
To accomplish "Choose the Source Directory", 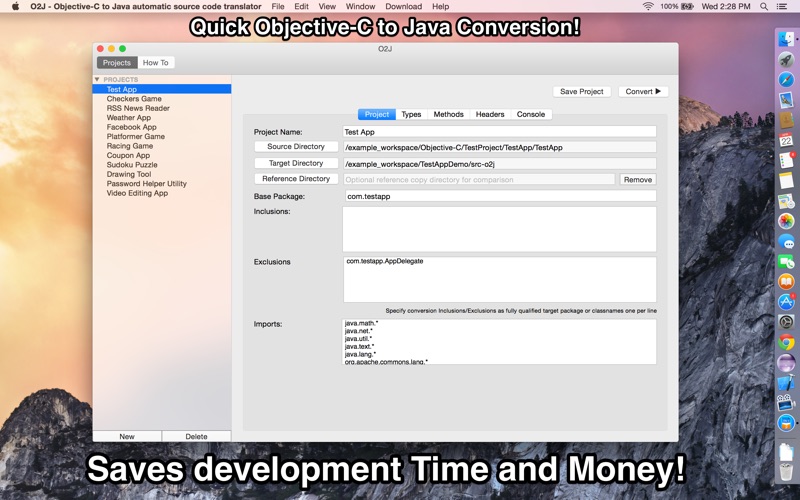I will (x=296, y=146).
